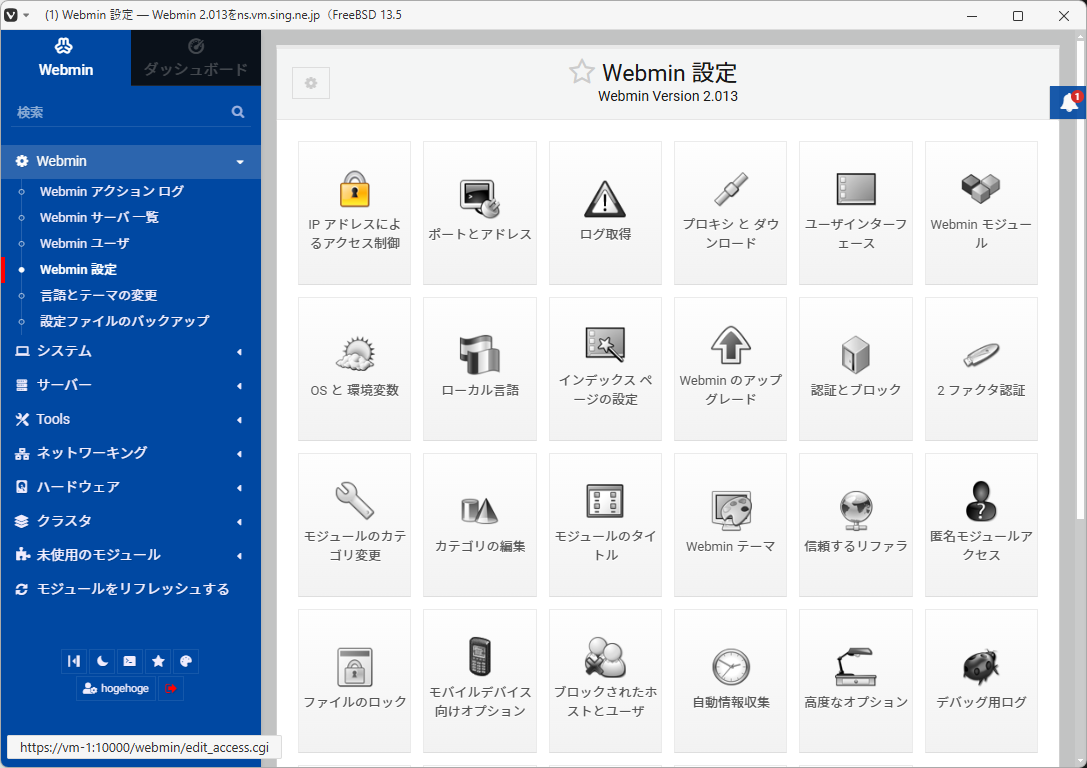Open command shell terminal button

(130, 661)
